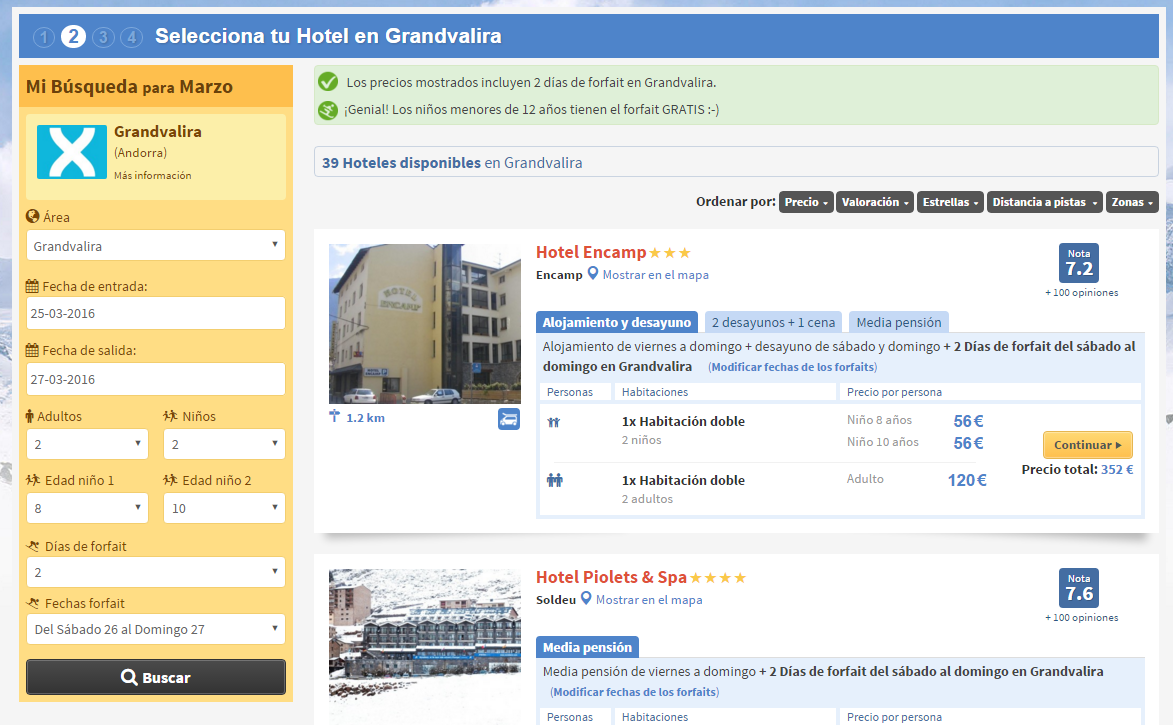Select Hotel Encamp Media pensión tab

898,322
